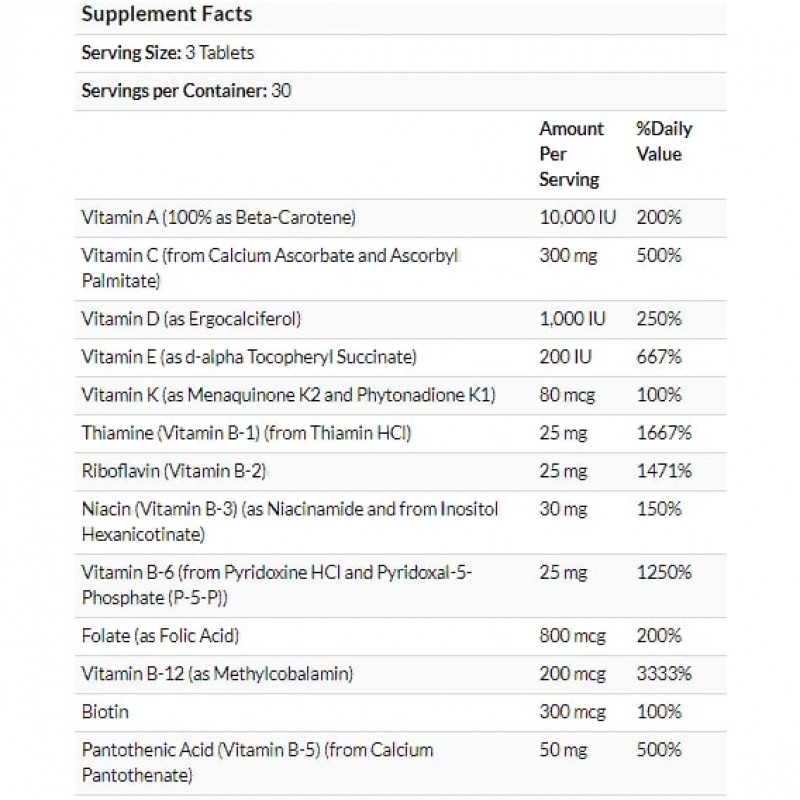Screen dimensions: 800x800
Task: Select the Vitamin A Beta-Carotene row label
Action: coord(218,216)
